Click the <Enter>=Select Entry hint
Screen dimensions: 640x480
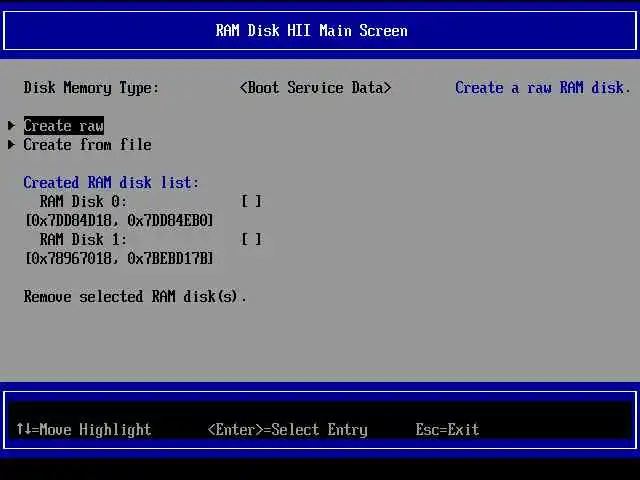[288, 430]
